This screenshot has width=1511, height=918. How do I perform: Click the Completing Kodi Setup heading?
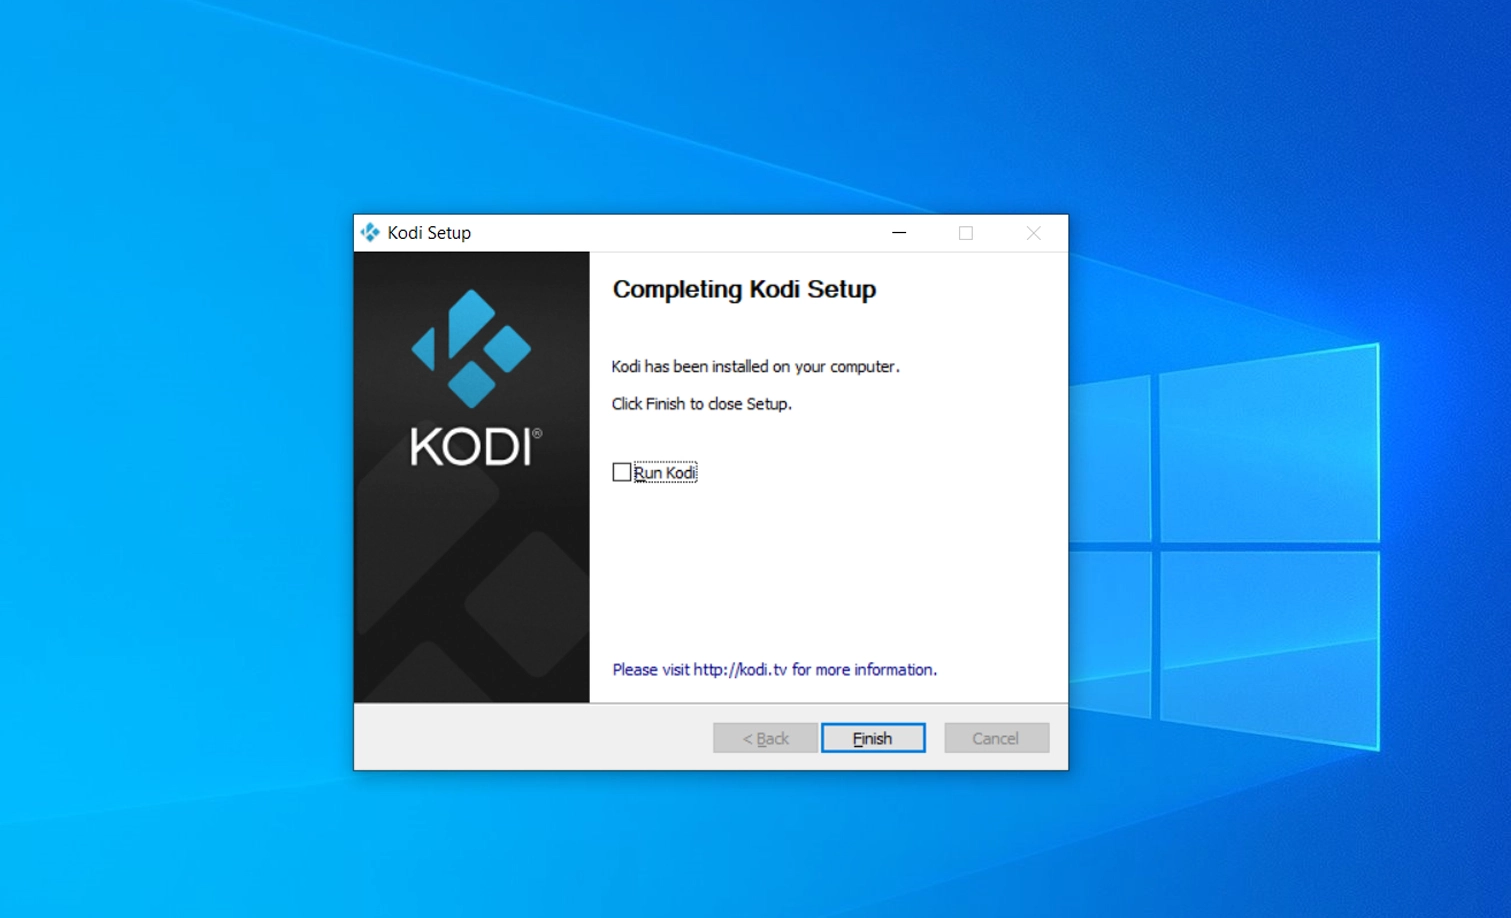[744, 289]
